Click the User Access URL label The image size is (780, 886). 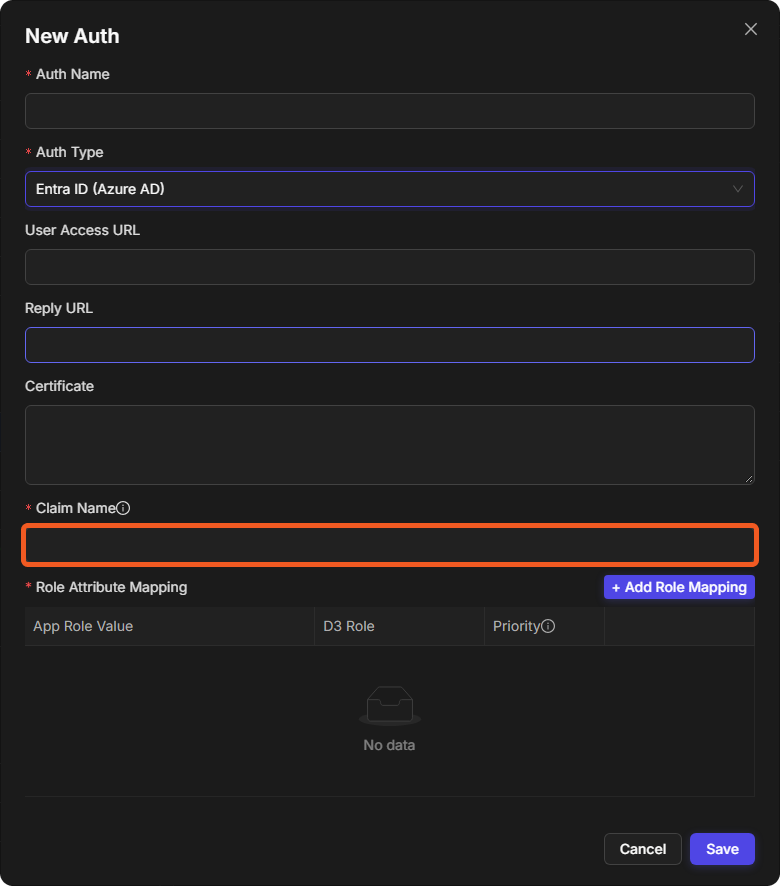tap(83, 230)
